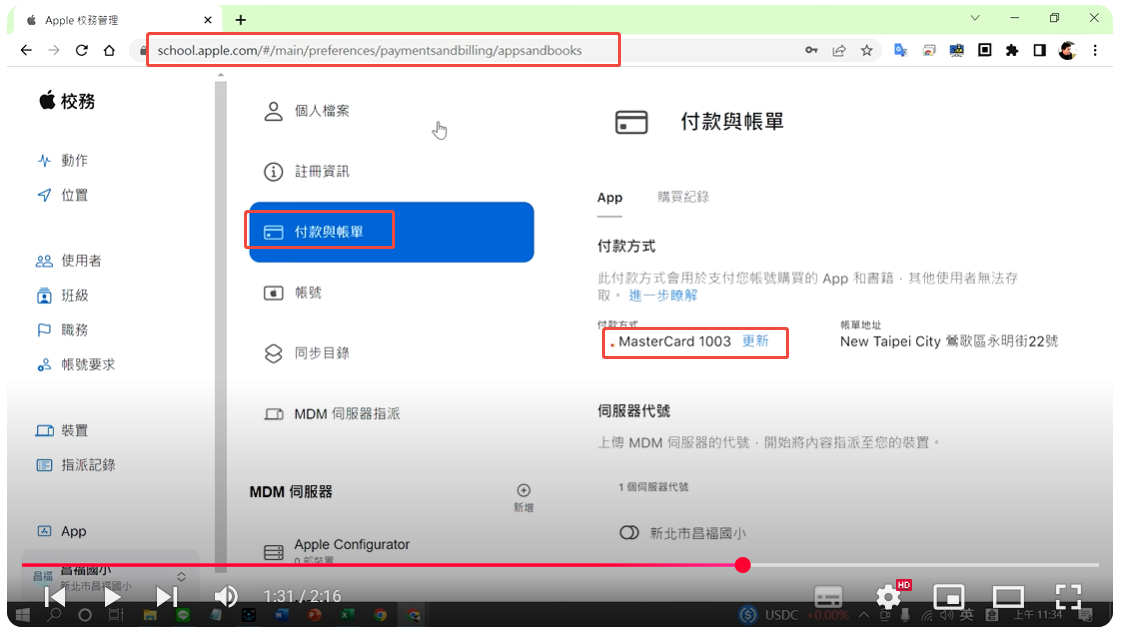Open 帳號要求 sidebar entry
1121x632 pixels.
point(75,365)
